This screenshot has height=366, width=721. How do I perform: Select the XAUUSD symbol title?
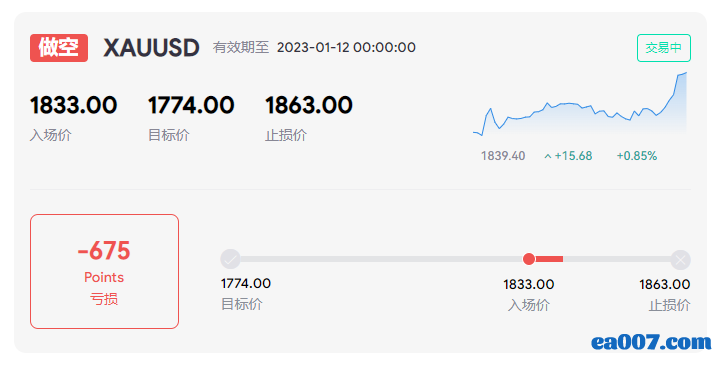click(151, 48)
